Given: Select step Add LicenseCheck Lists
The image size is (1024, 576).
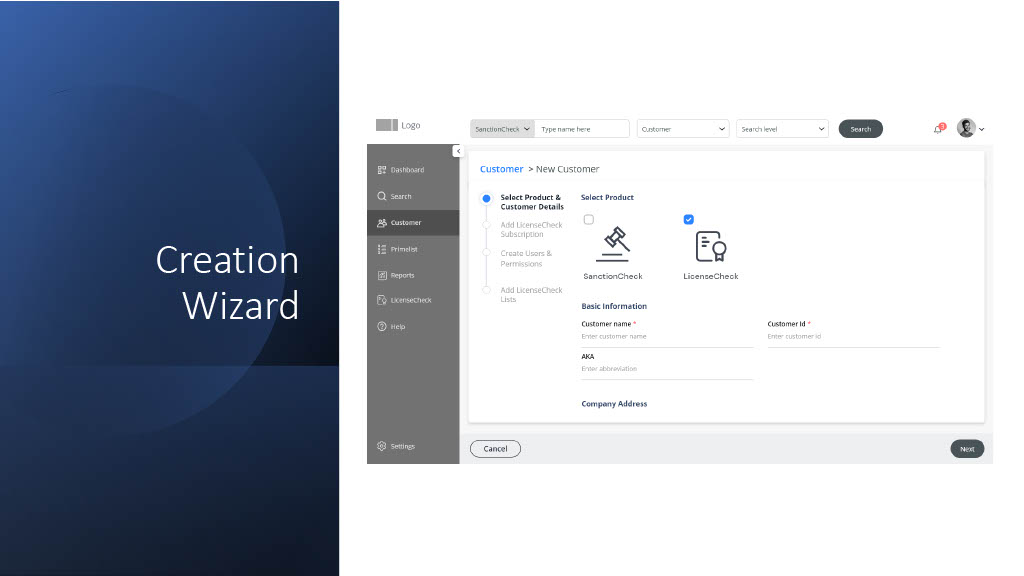Looking at the screenshot, I should pos(531,295).
